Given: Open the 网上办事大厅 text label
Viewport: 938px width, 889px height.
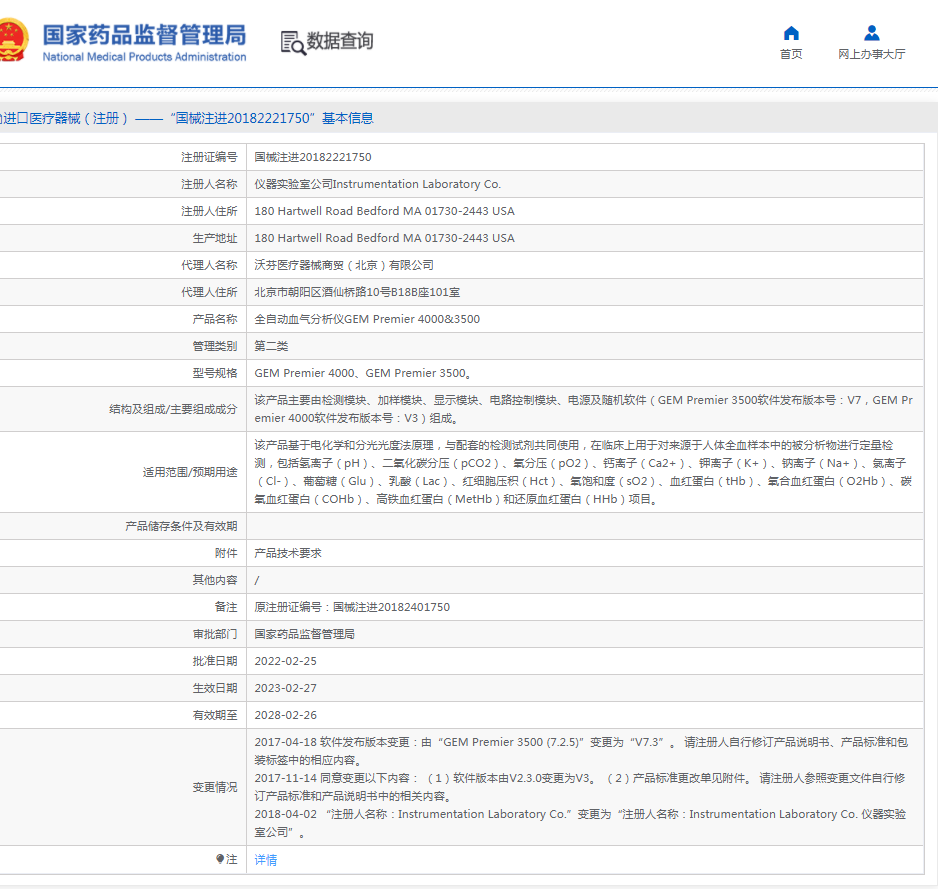Looking at the screenshot, I should 871,54.
